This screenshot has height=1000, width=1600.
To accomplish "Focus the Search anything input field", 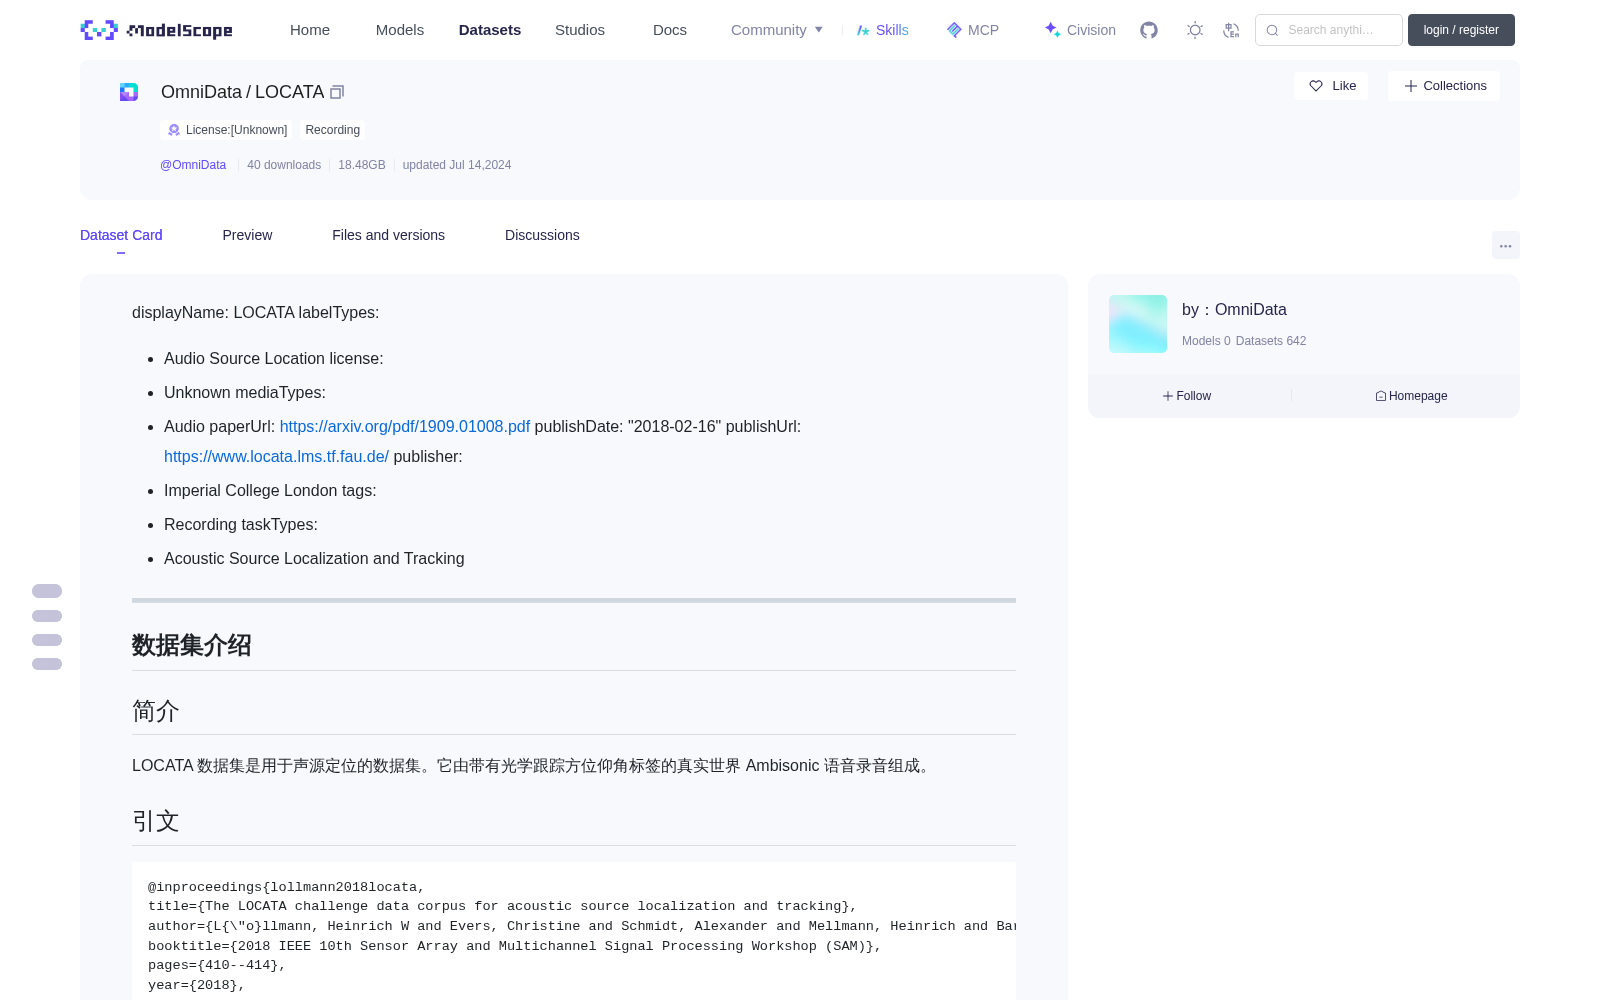I will click(1329, 30).
